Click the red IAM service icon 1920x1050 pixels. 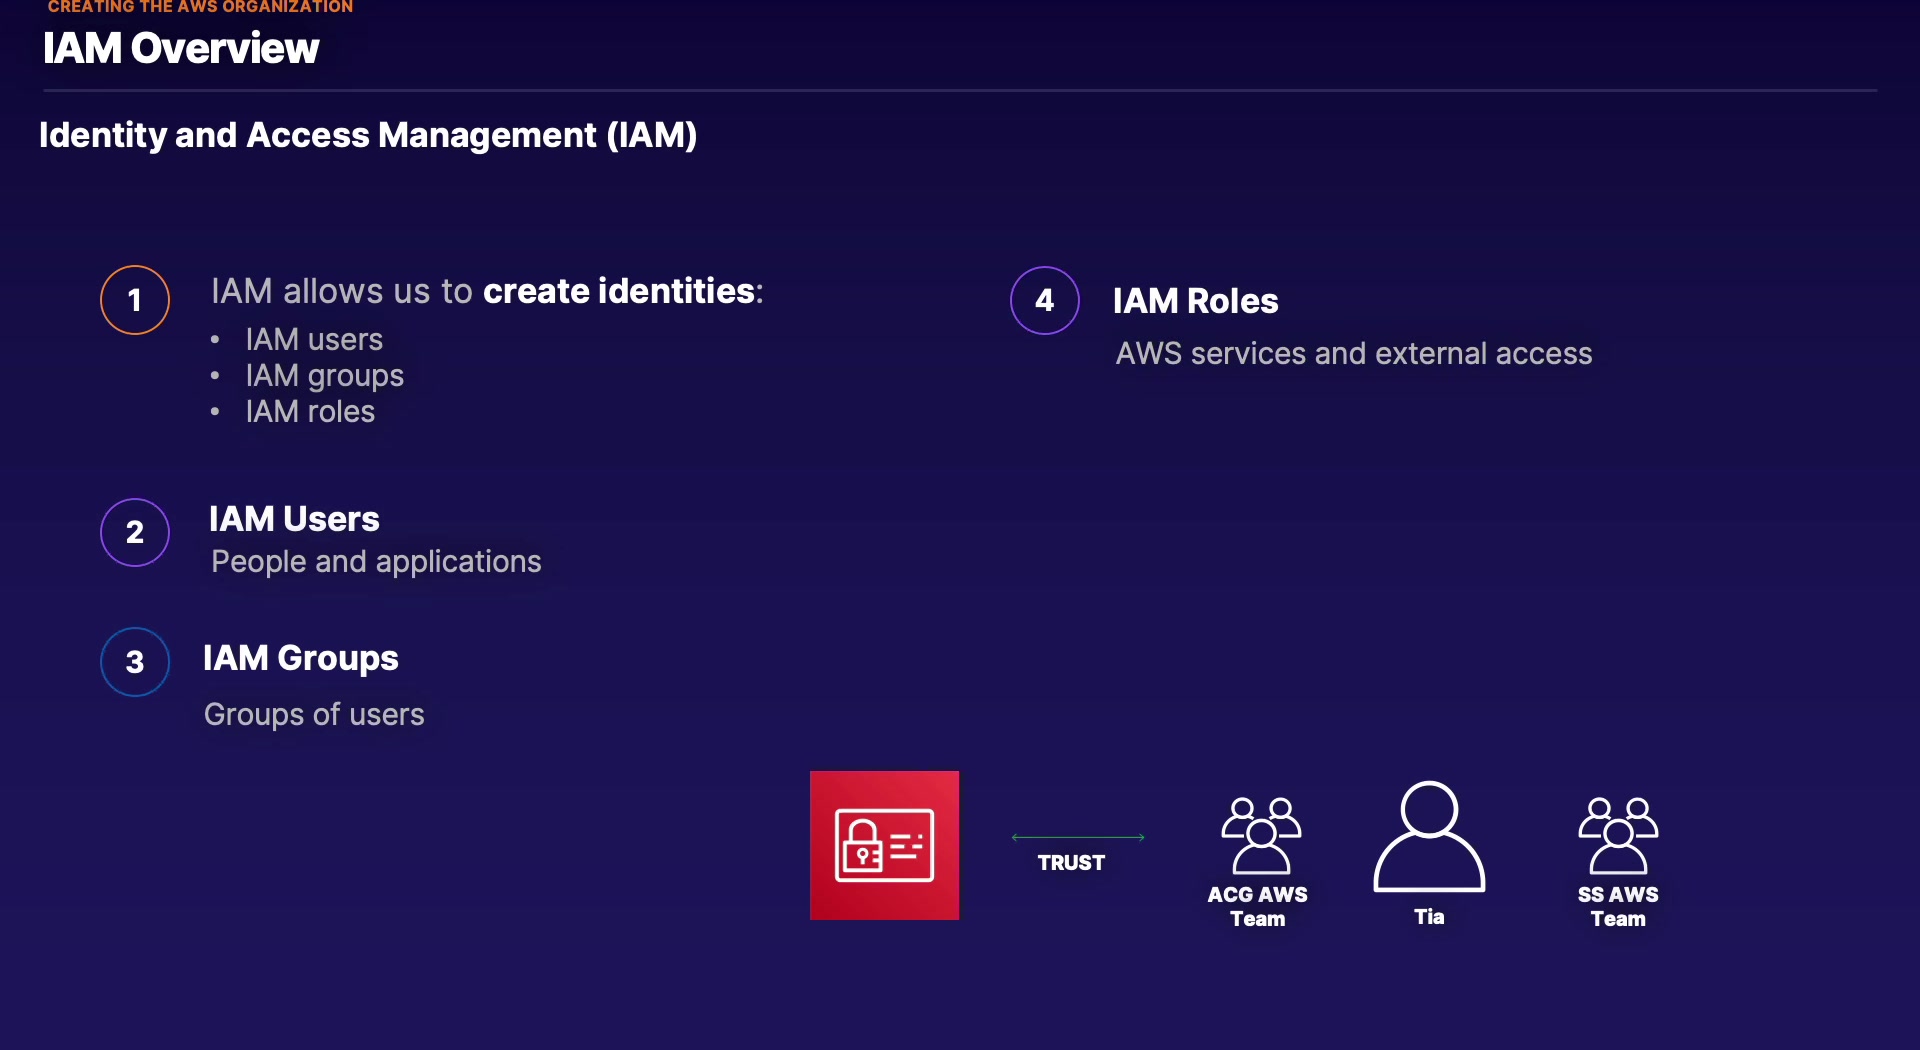coord(884,845)
